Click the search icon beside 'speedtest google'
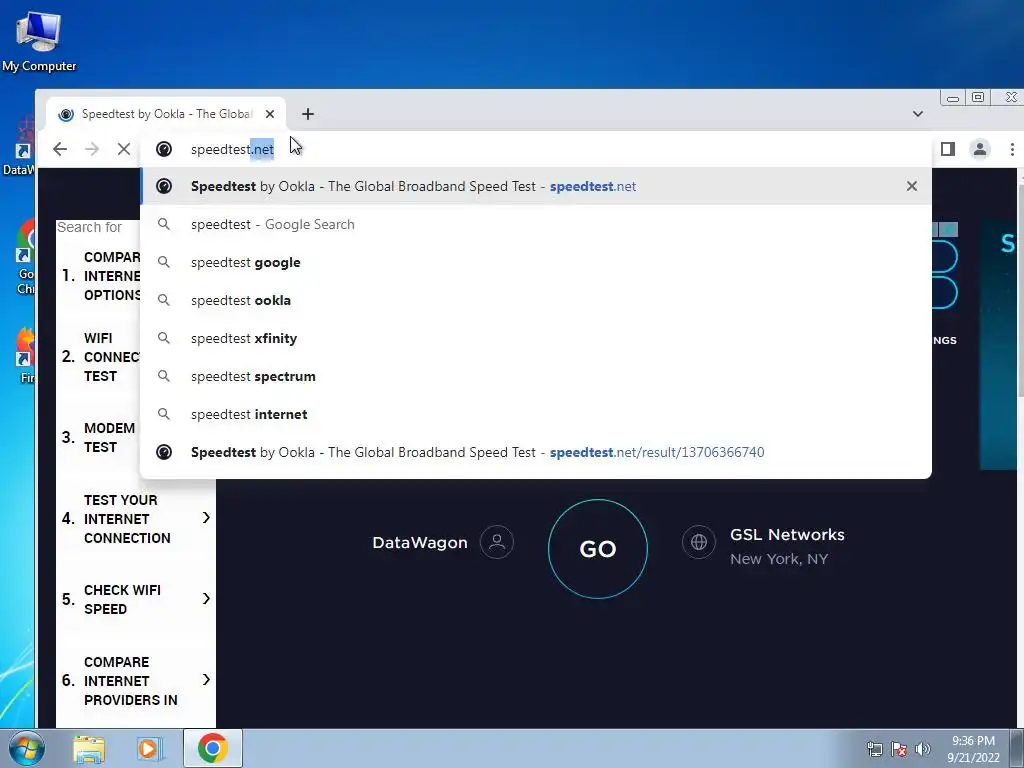 [x=164, y=262]
